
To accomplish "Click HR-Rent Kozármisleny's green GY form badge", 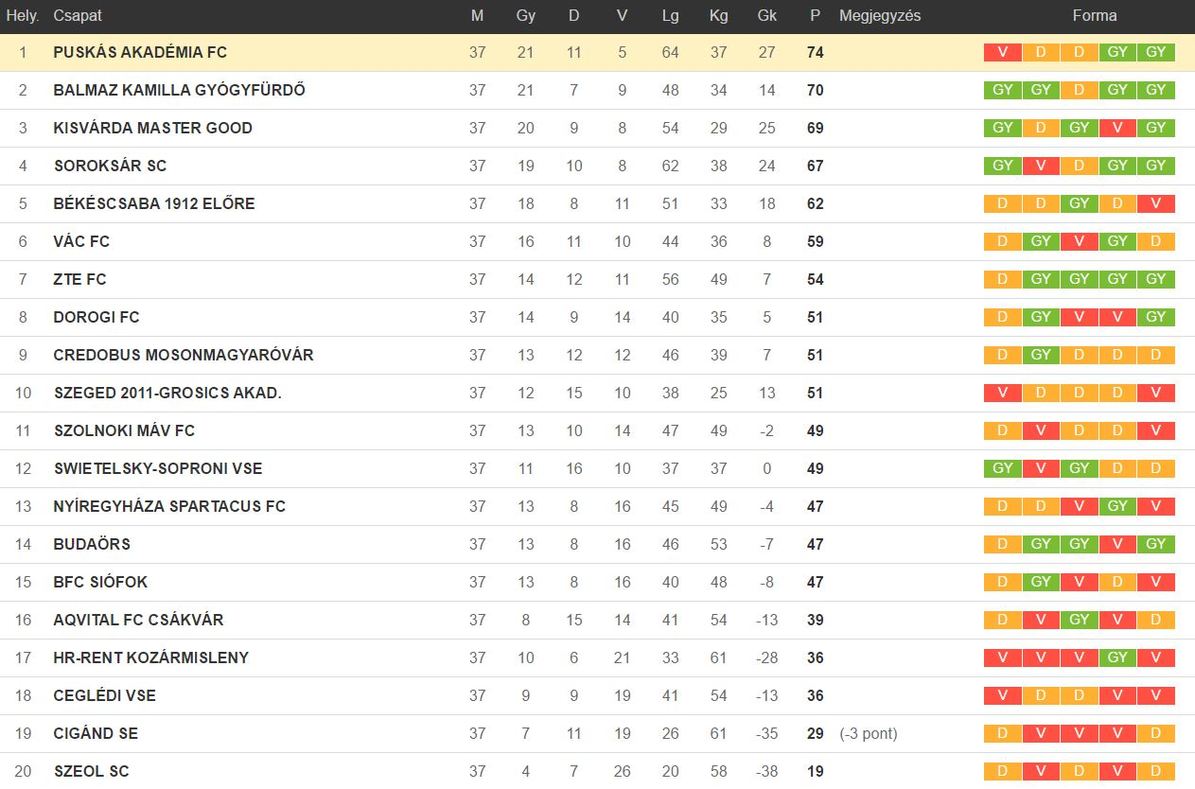I will coord(1117,657).
